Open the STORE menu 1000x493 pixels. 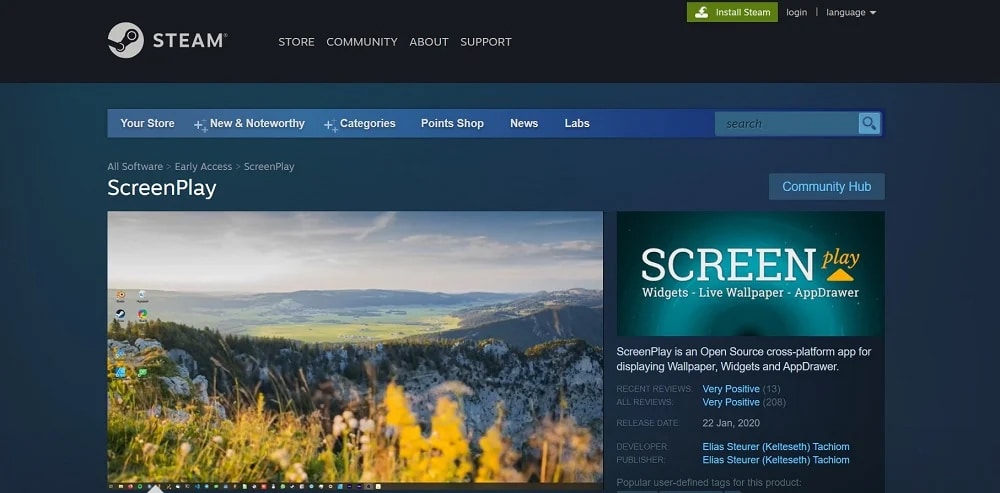coord(297,41)
